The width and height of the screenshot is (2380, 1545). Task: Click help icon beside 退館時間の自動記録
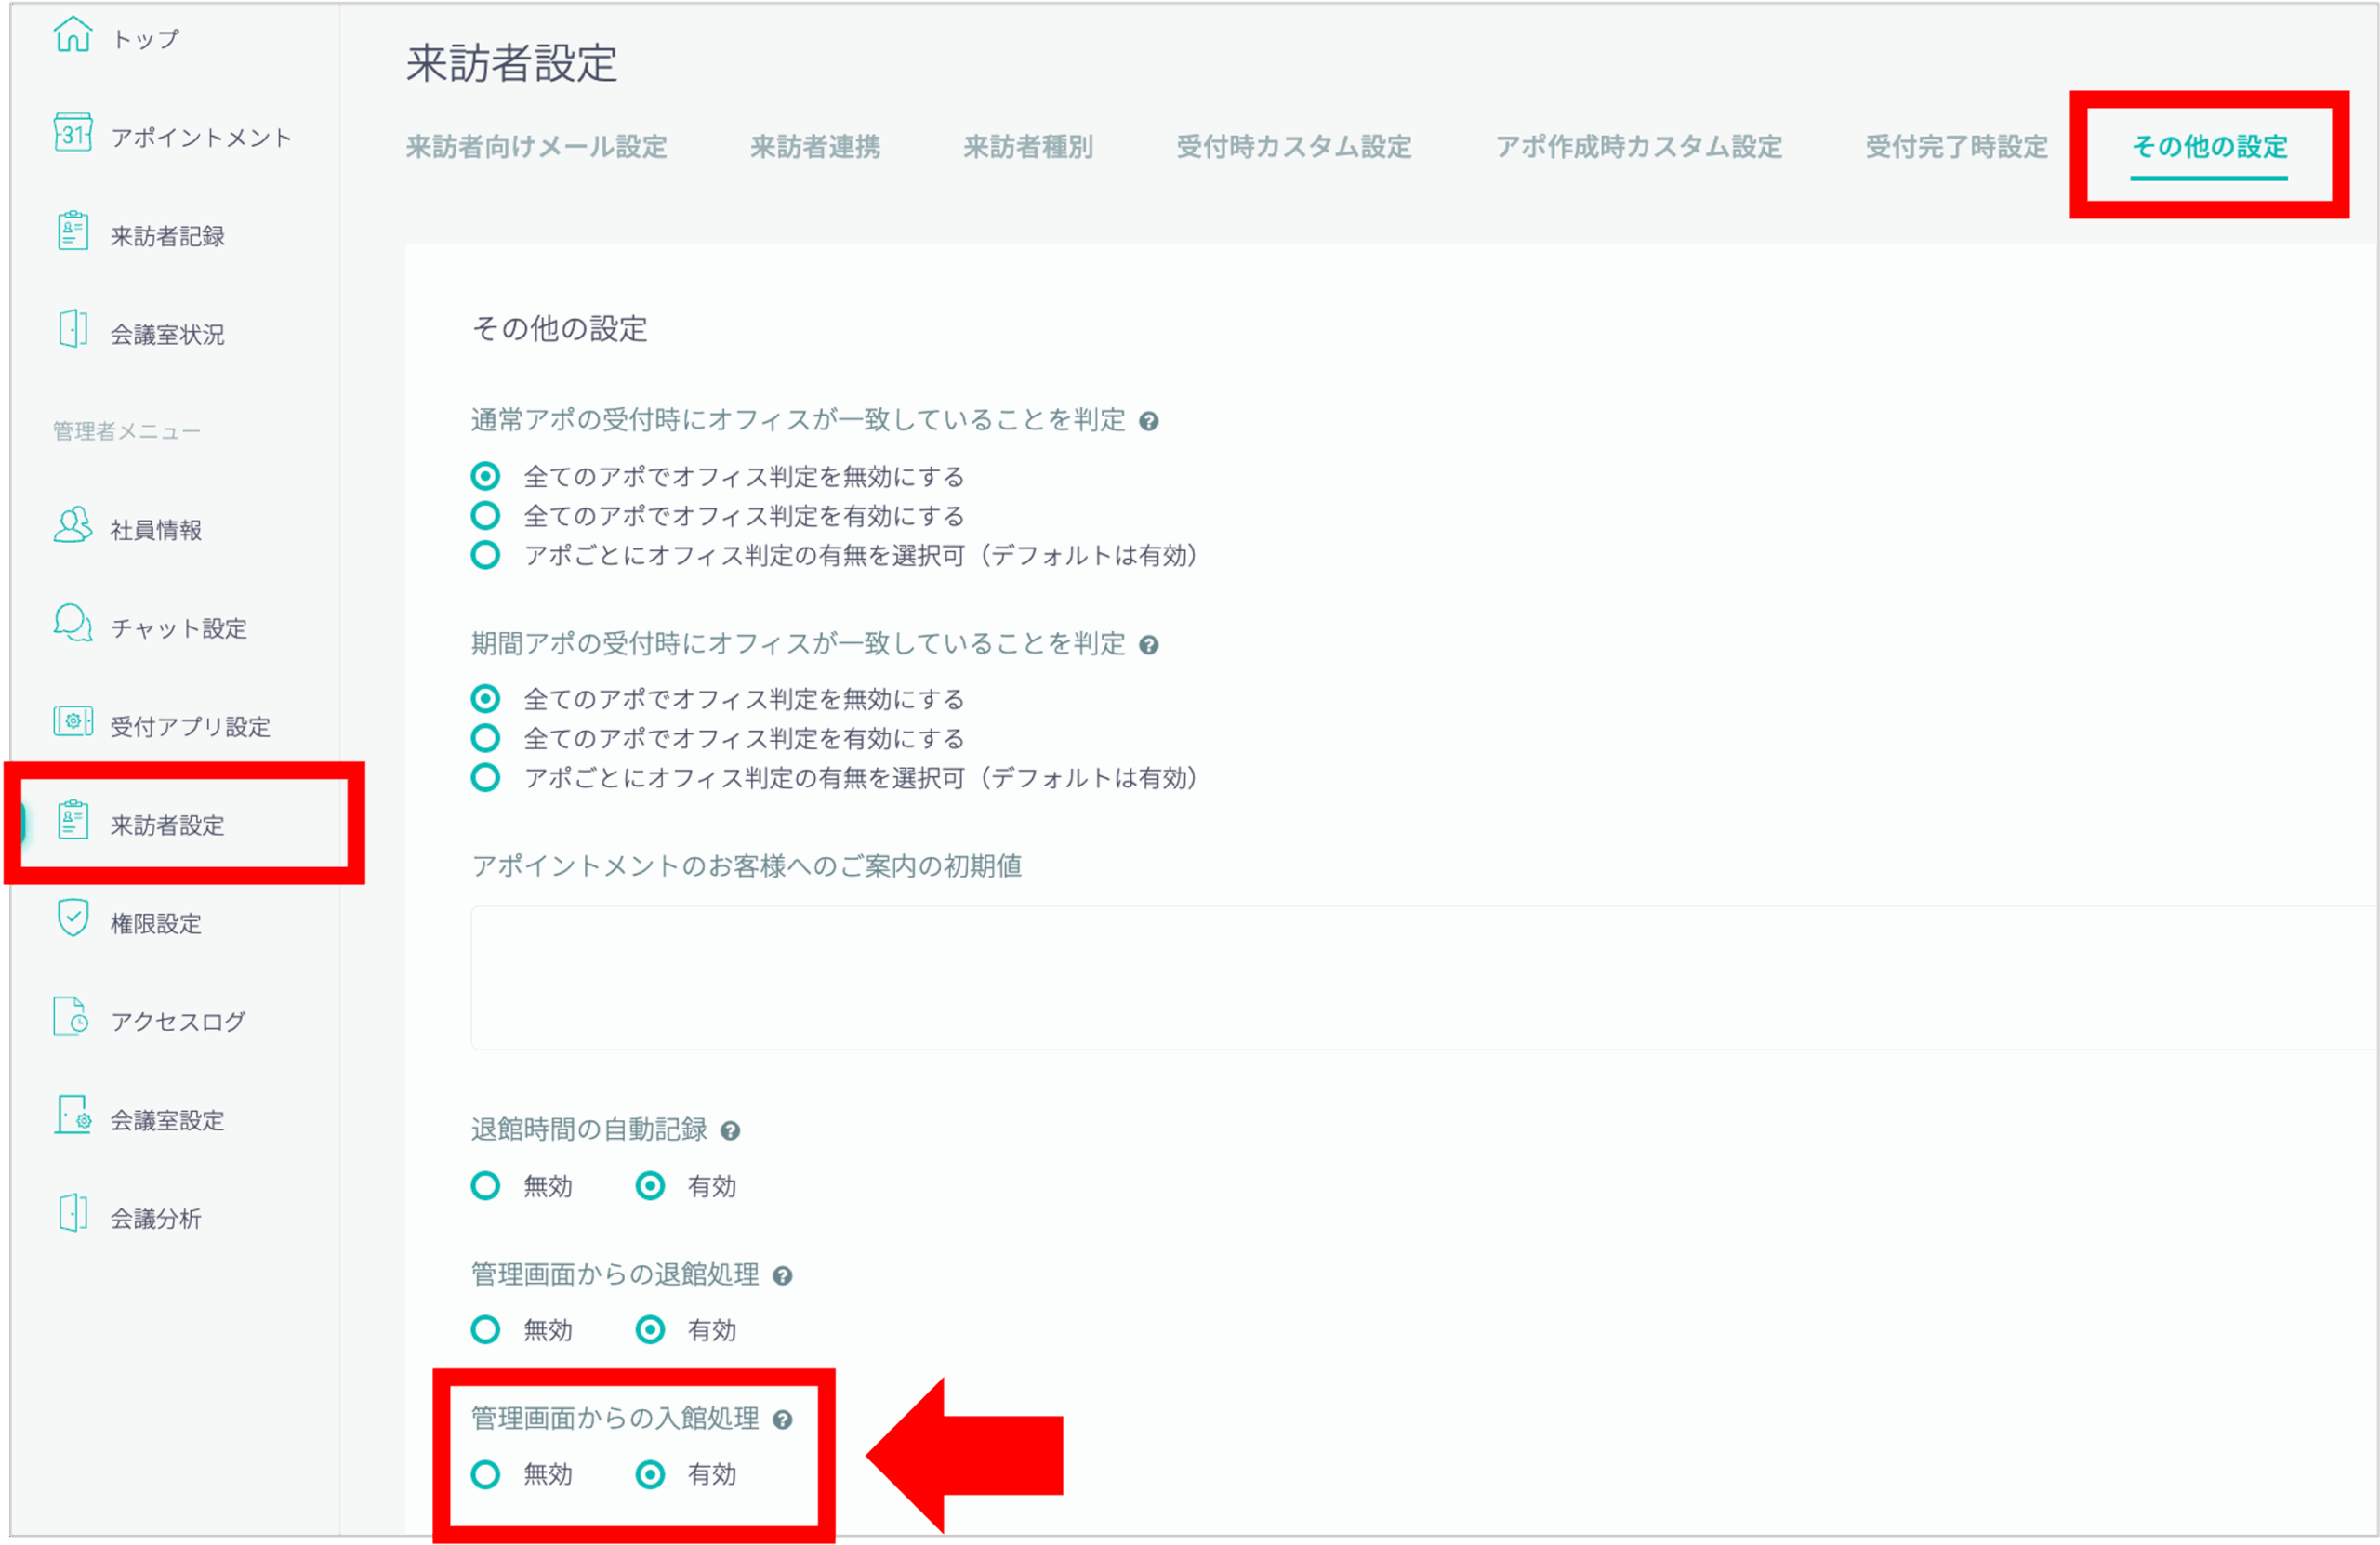(730, 1131)
